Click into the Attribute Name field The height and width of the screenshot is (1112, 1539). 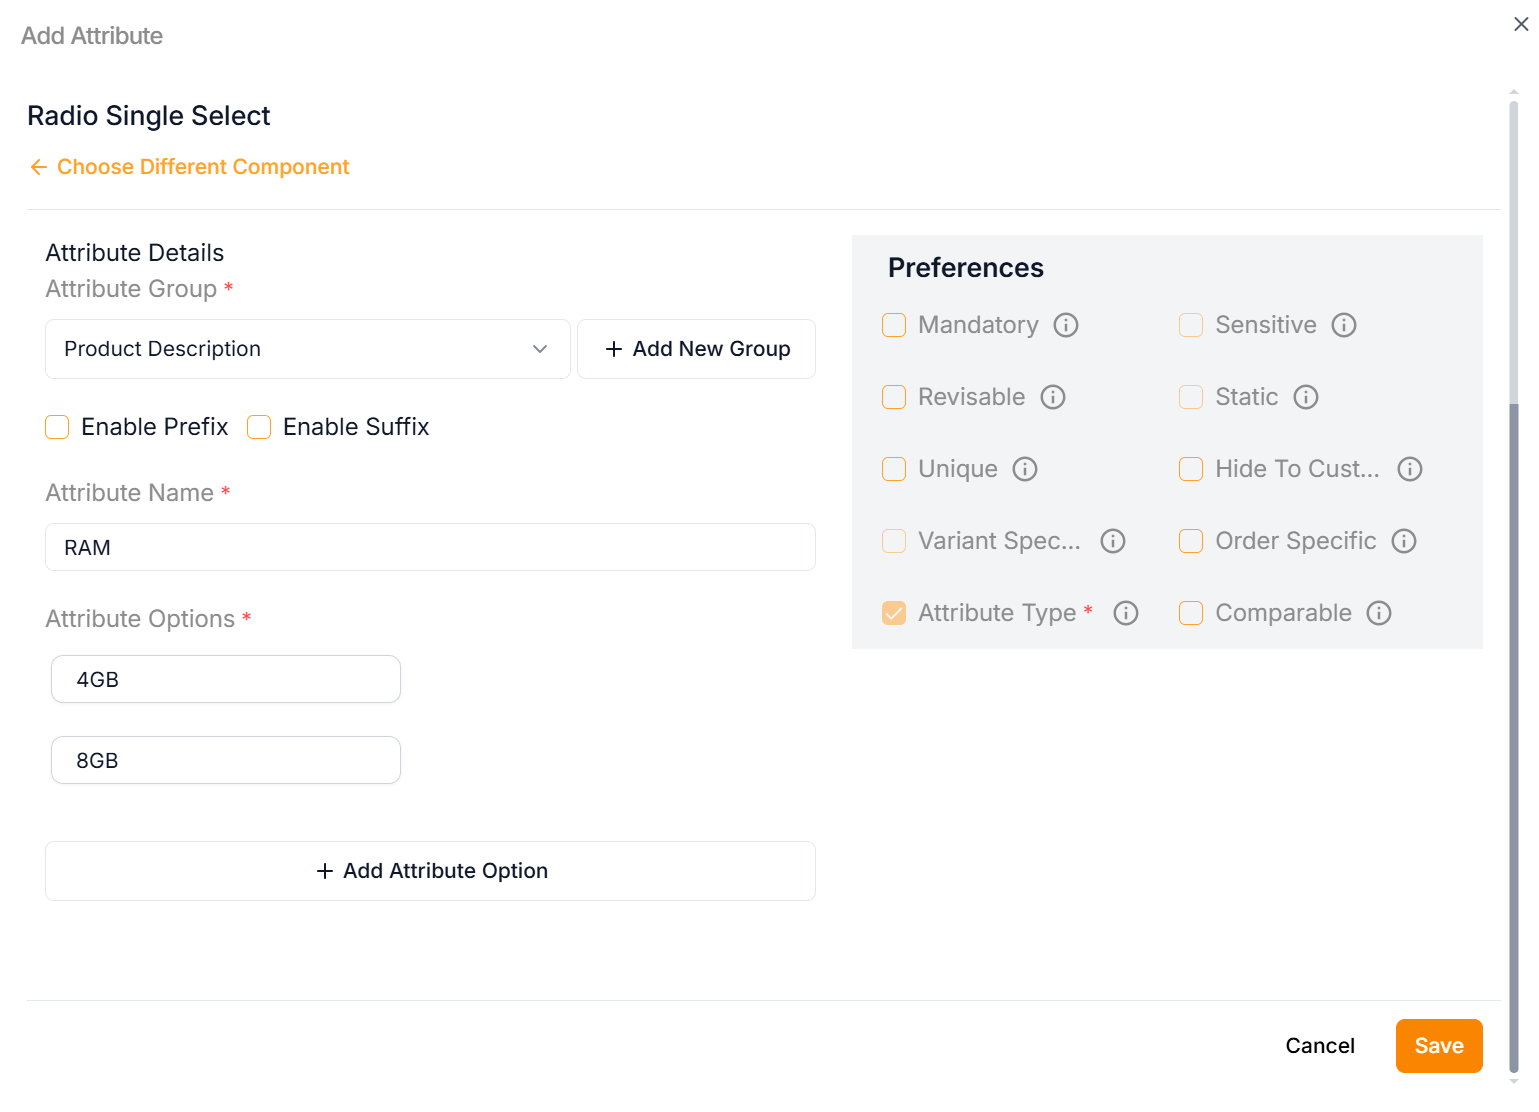click(x=430, y=548)
